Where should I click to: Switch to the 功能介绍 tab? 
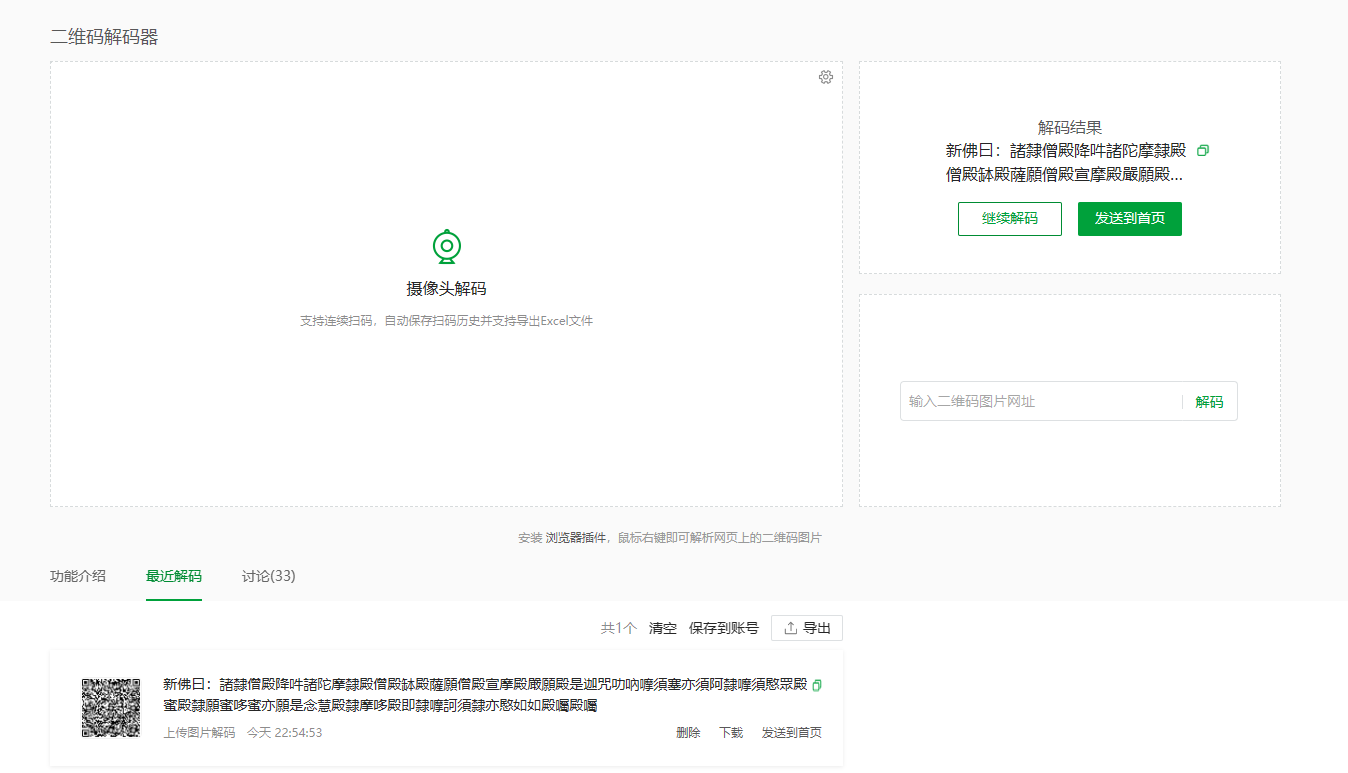point(78,576)
